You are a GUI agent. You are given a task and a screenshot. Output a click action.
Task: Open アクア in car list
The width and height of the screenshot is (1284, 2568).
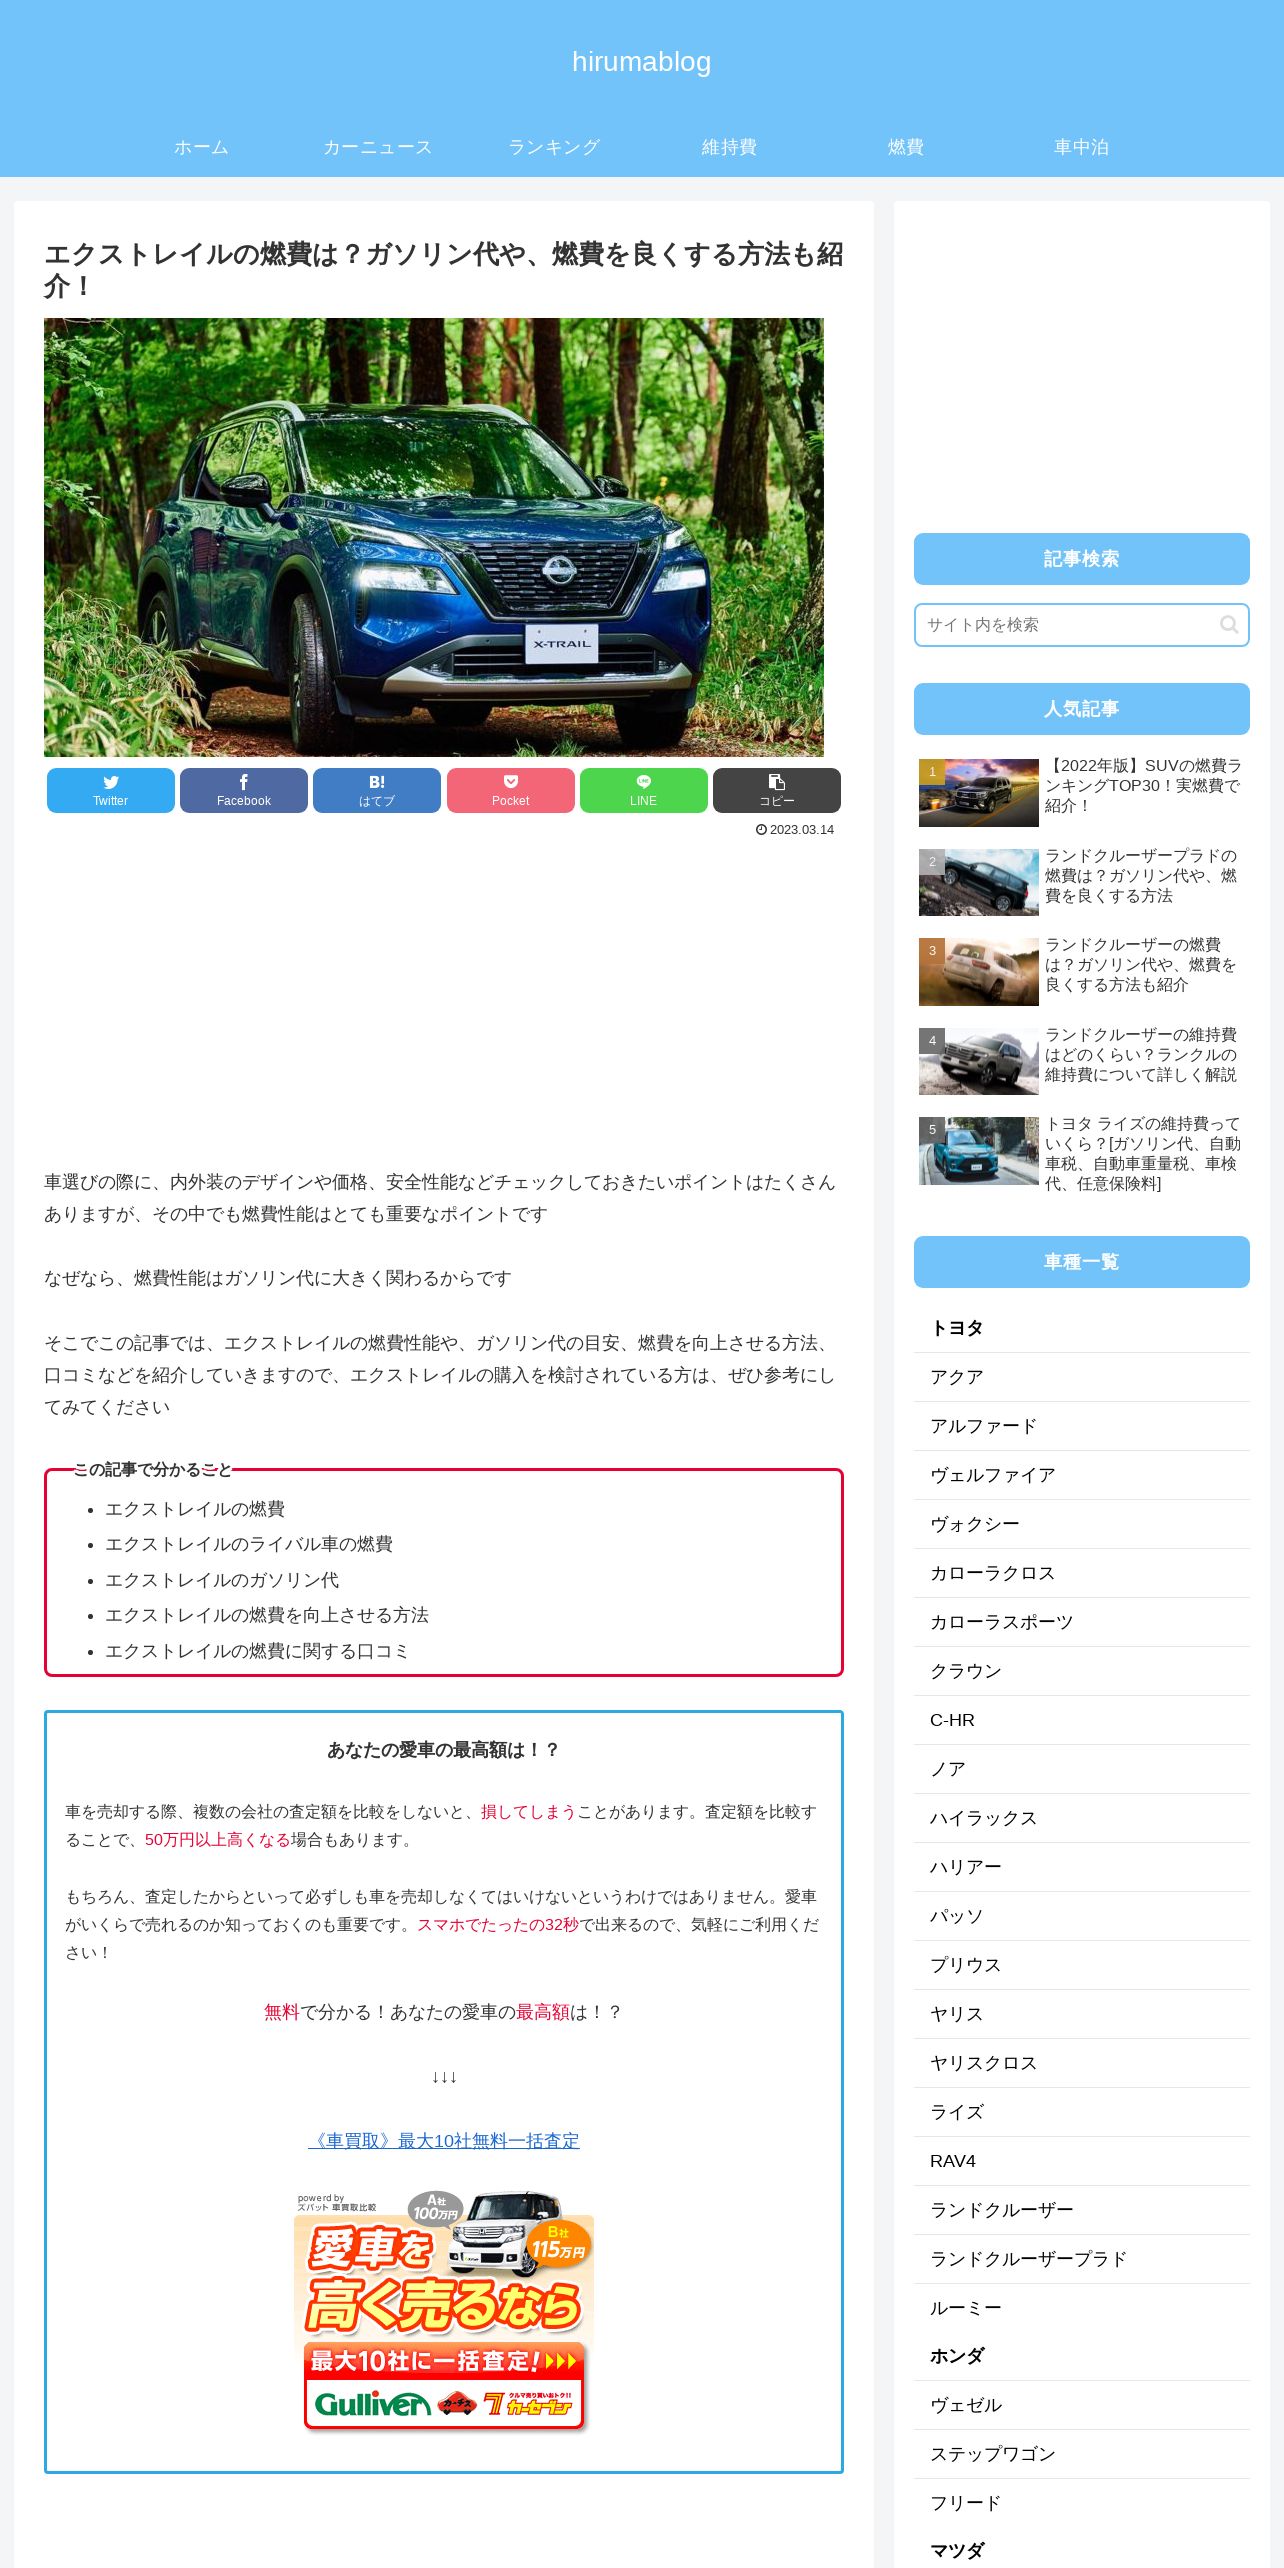coord(1081,1377)
